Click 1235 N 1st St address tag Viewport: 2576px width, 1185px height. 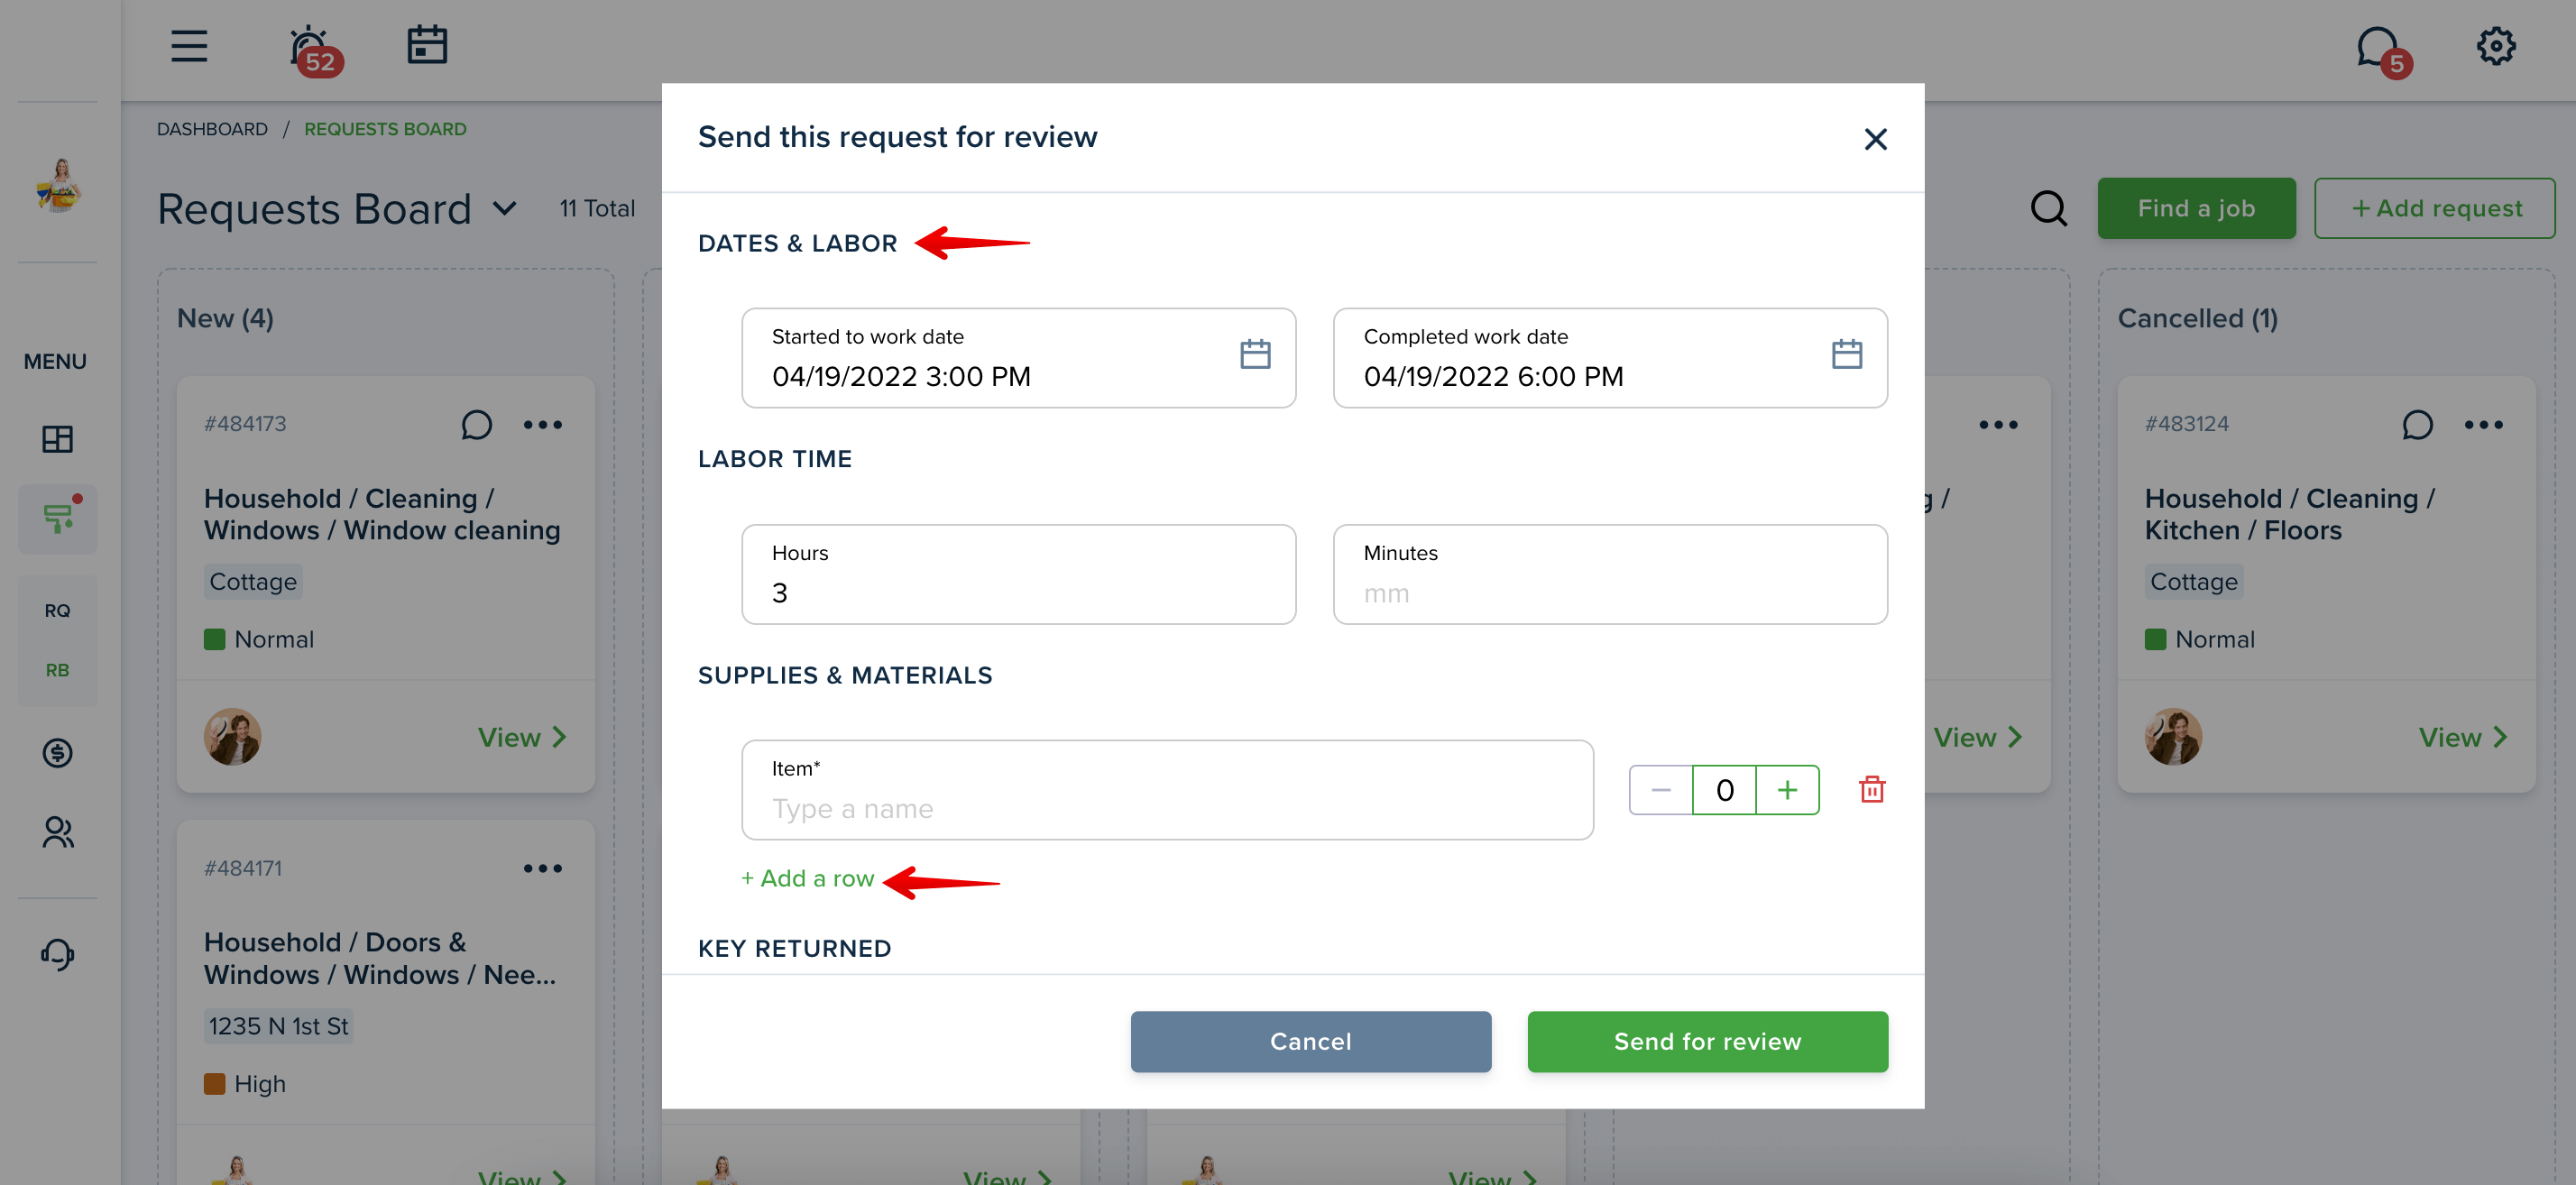278,1026
